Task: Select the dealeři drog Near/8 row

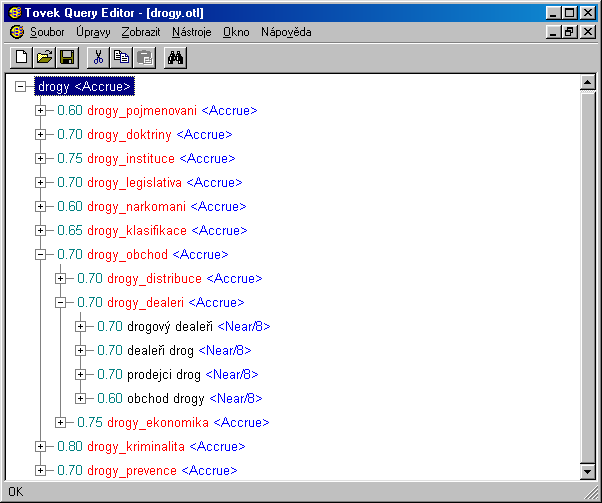Action: point(174,351)
